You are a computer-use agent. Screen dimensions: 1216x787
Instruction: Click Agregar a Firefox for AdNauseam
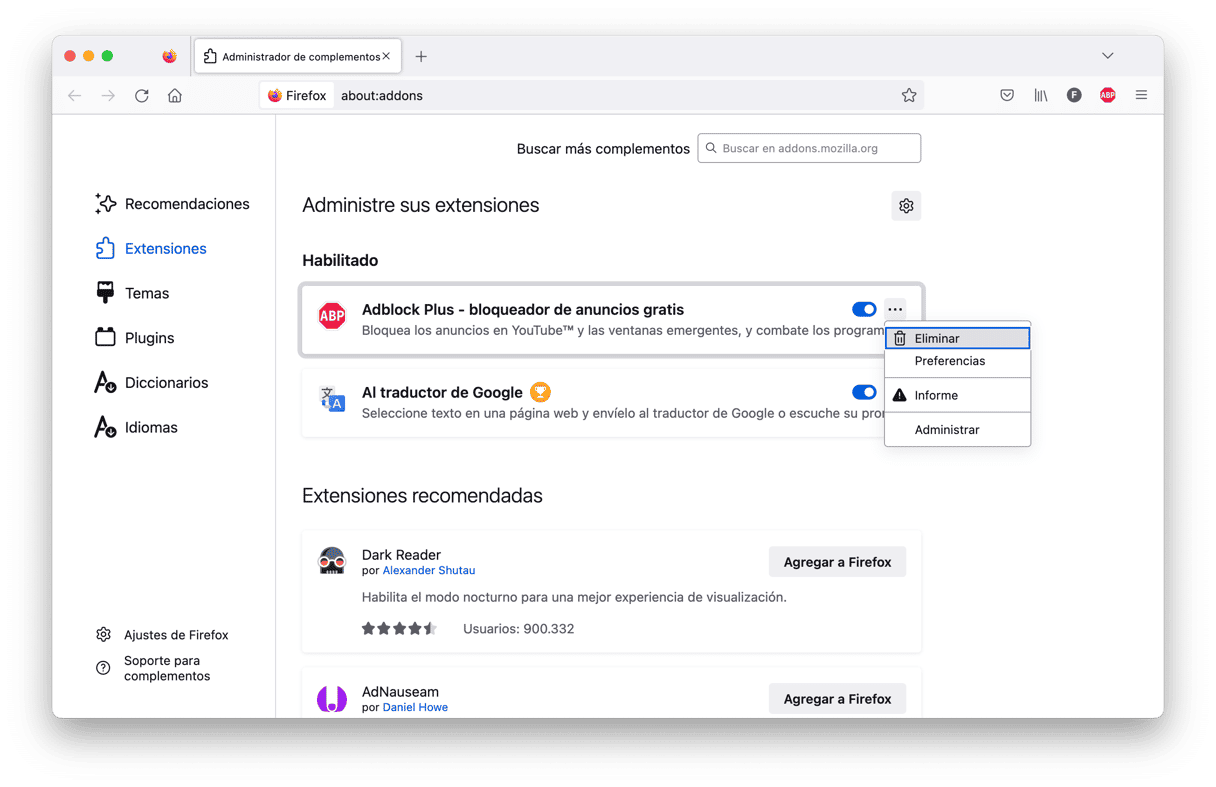(x=837, y=699)
